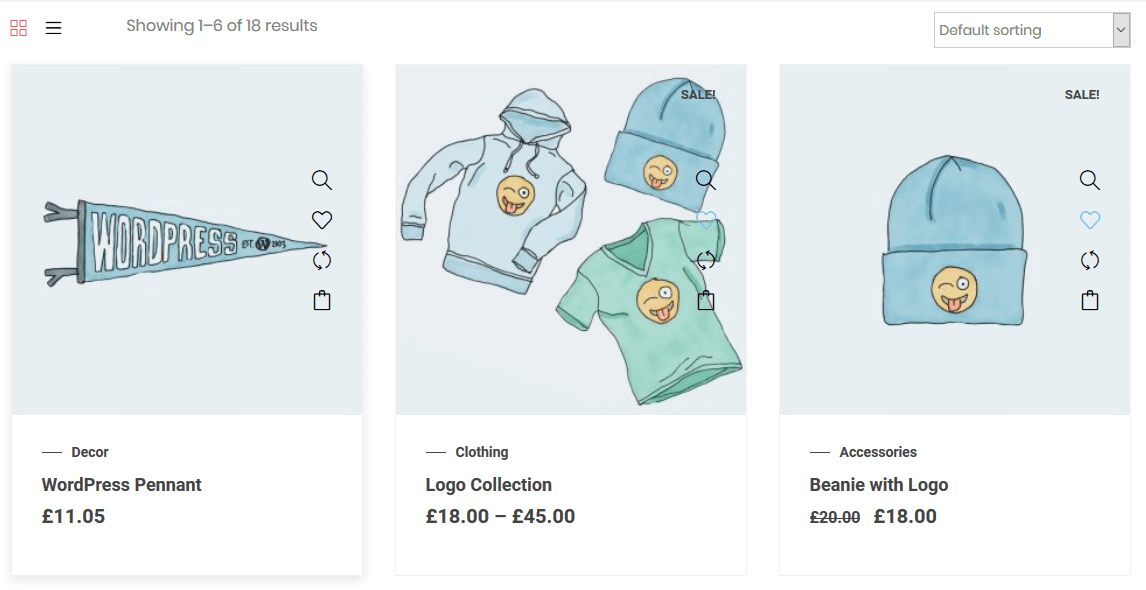Open the Decor category link
The height and width of the screenshot is (590, 1146).
coord(90,452)
